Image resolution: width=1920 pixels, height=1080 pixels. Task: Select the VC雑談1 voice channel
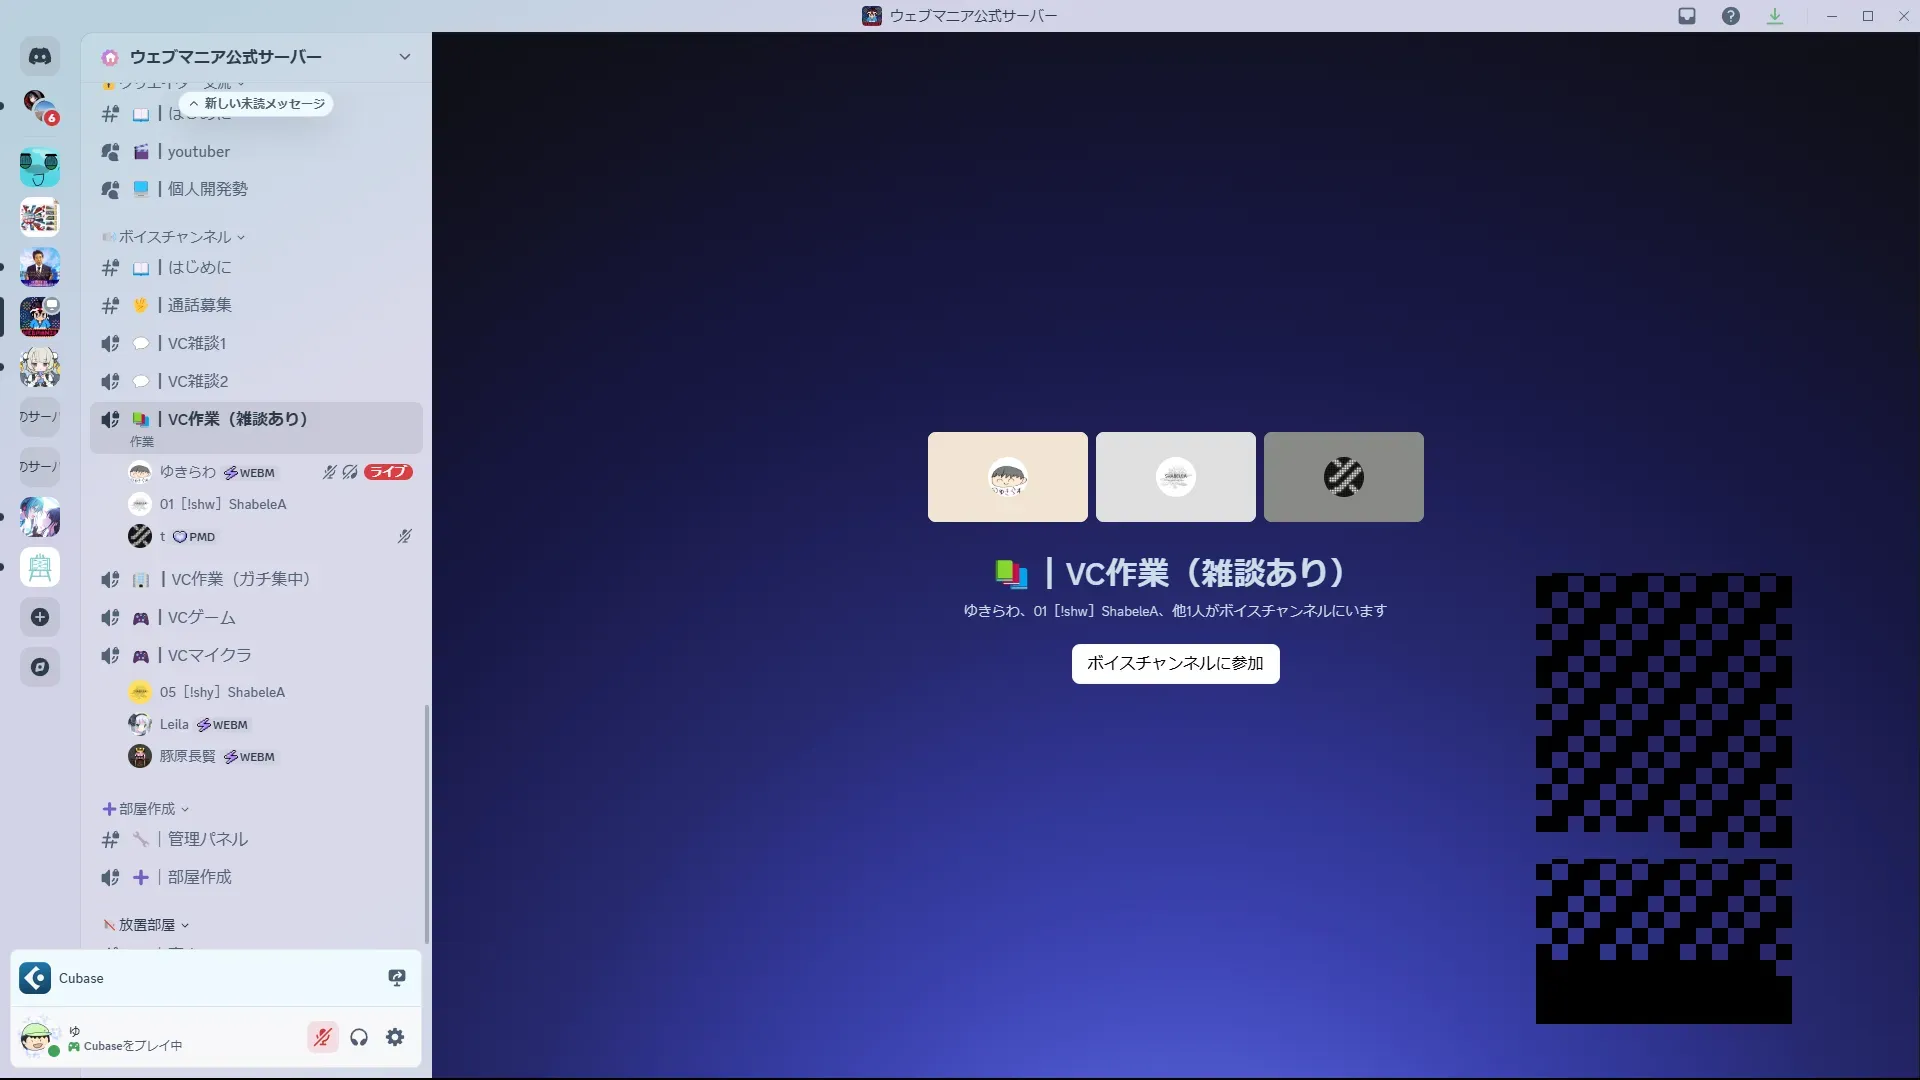(x=197, y=343)
